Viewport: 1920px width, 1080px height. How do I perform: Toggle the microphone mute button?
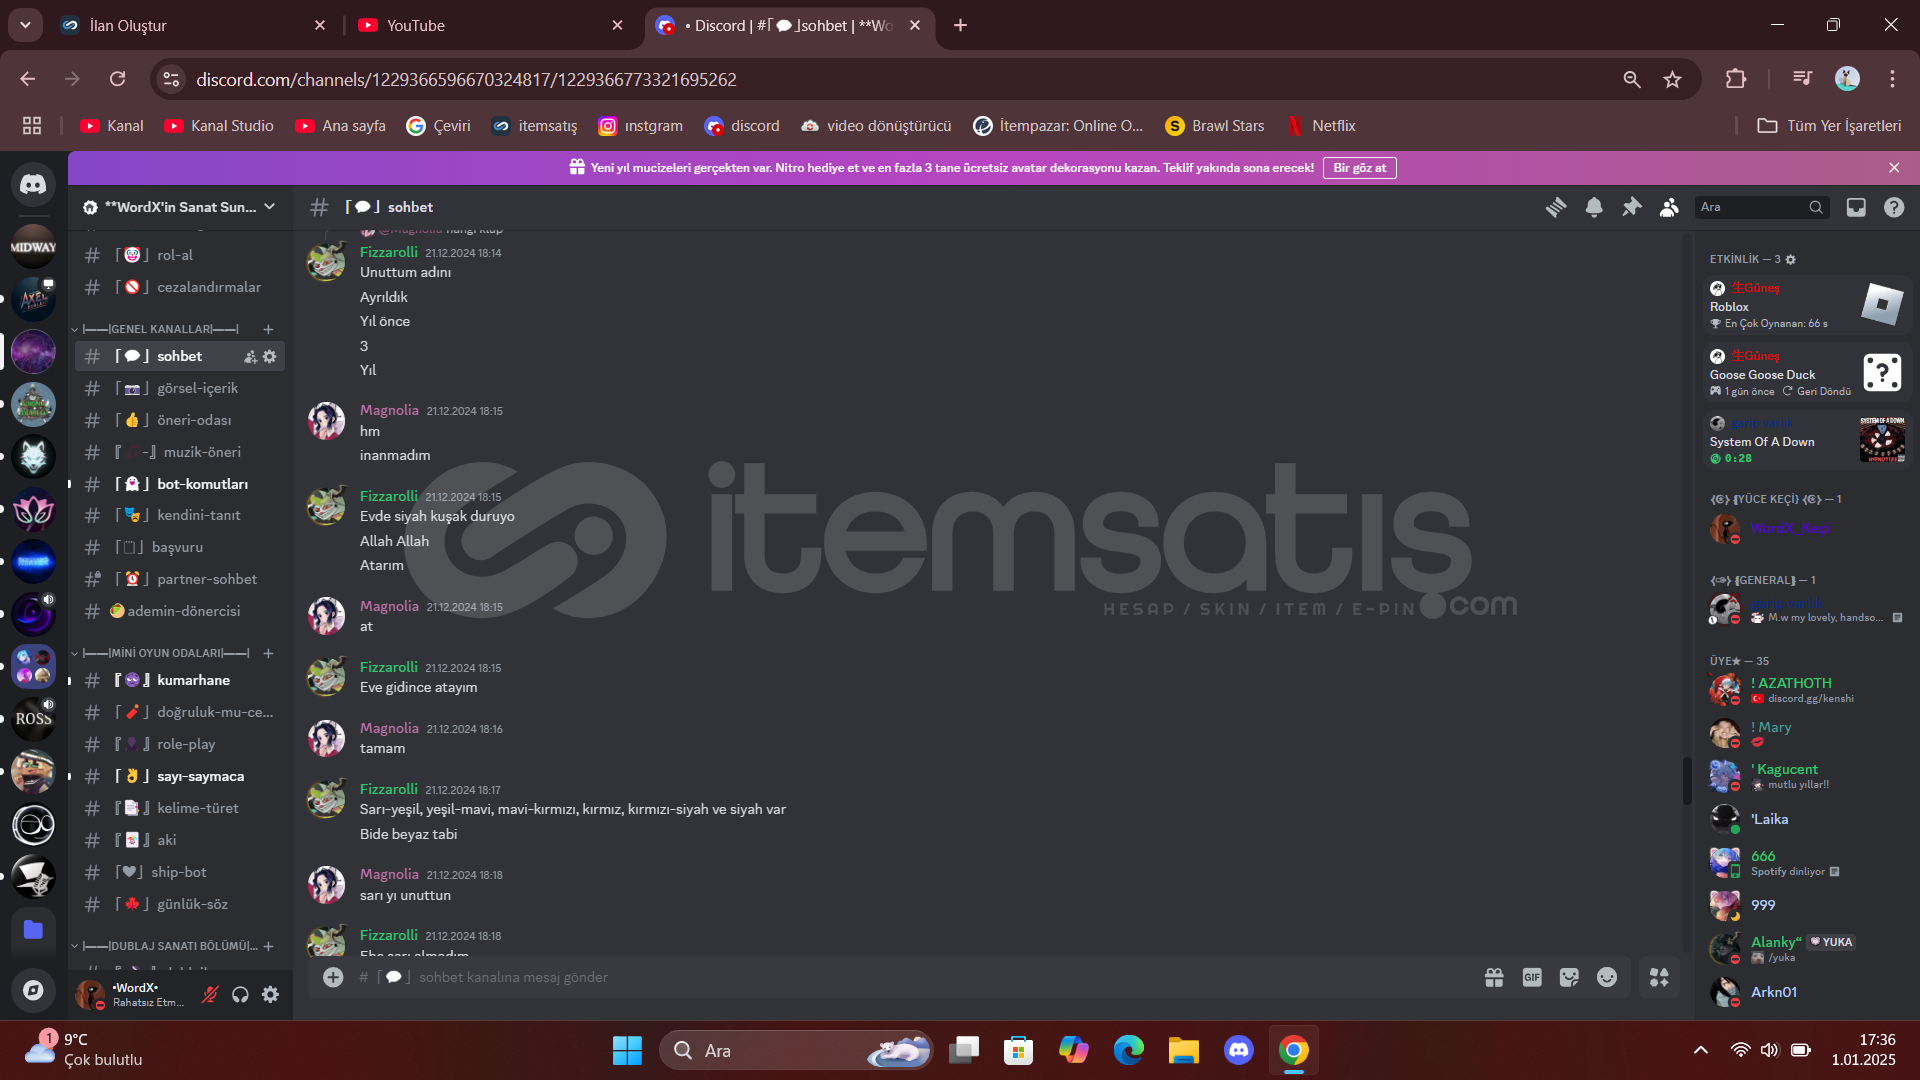pos(210,994)
